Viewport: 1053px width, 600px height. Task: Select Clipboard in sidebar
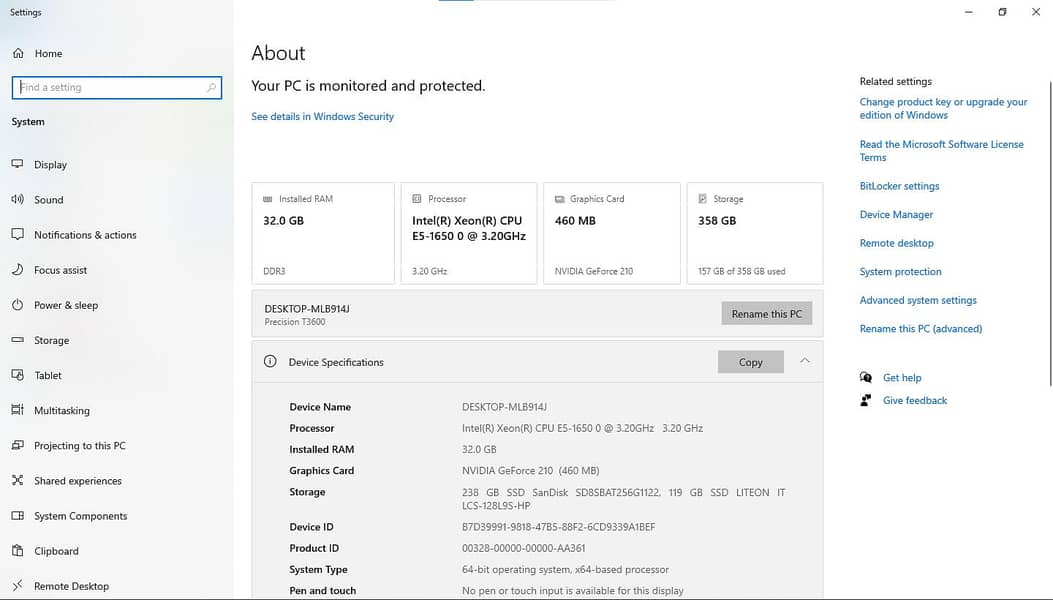tap(117, 551)
